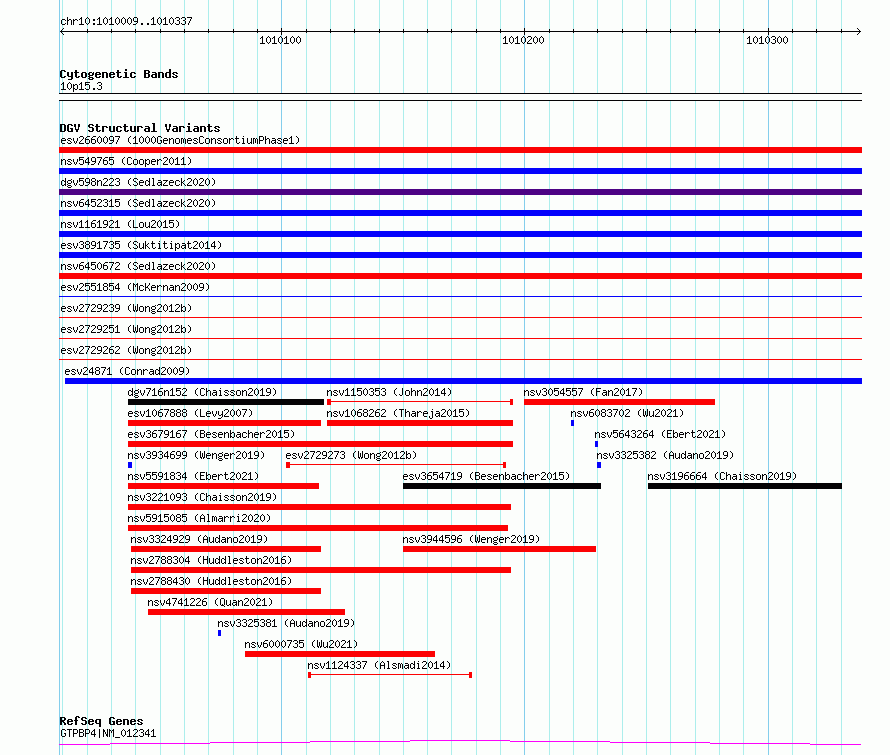Click the esv2660097 1000GenomesConsortiumPhase1 variant label
Screen dimensions: 890x755
(180, 140)
